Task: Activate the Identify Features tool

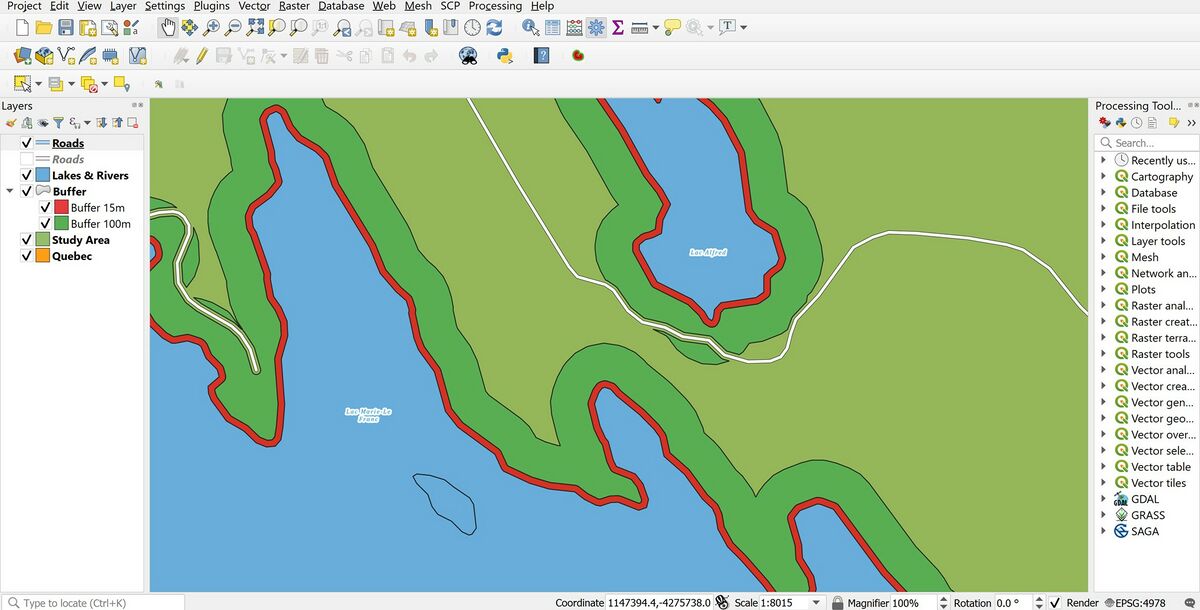Action: pyautogui.click(x=530, y=28)
